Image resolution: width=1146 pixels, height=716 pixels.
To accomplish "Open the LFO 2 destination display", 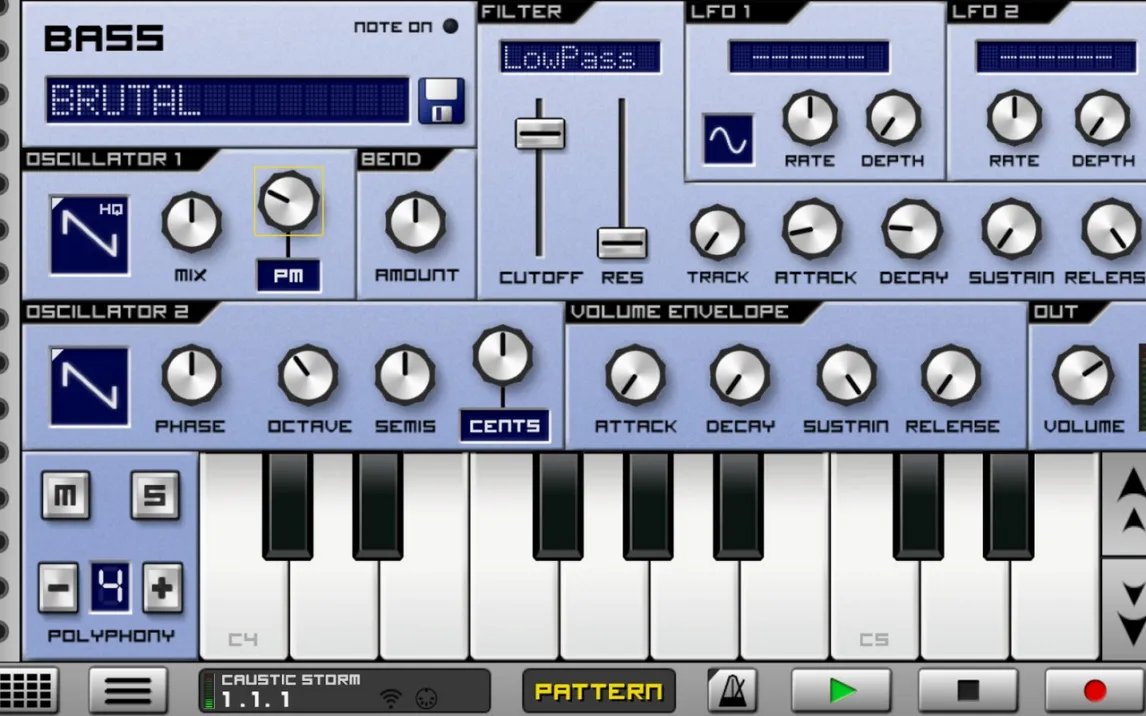I will (x=1055, y=57).
